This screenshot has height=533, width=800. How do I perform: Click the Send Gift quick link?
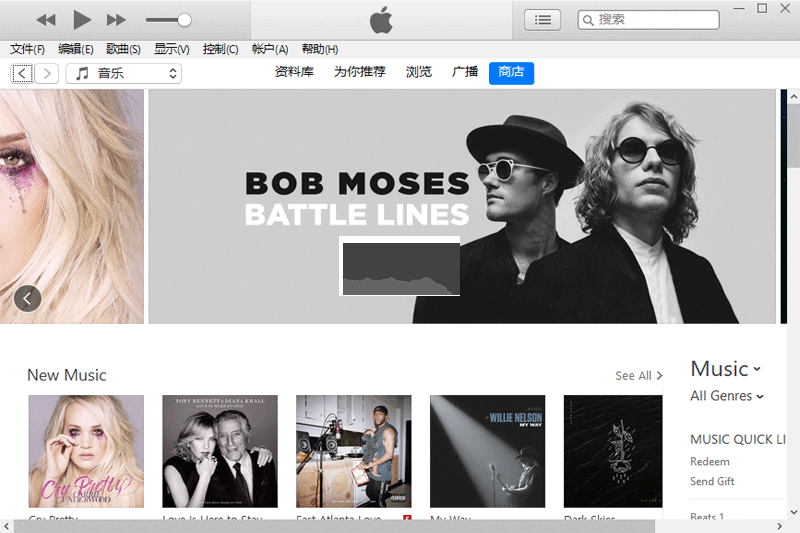[712, 481]
